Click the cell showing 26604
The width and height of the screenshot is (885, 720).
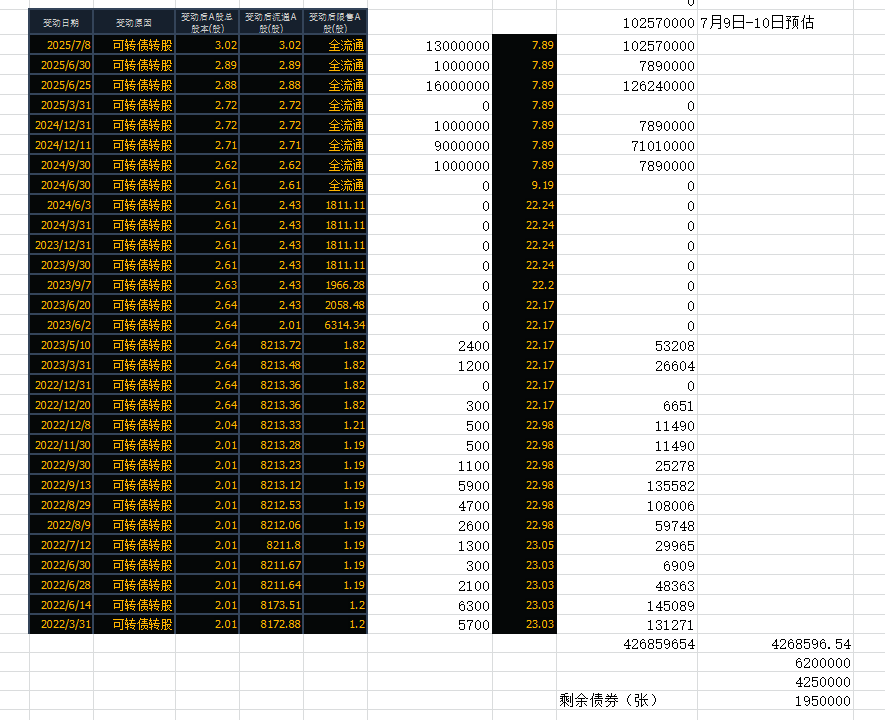pyautogui.click(x=626, y=366)
